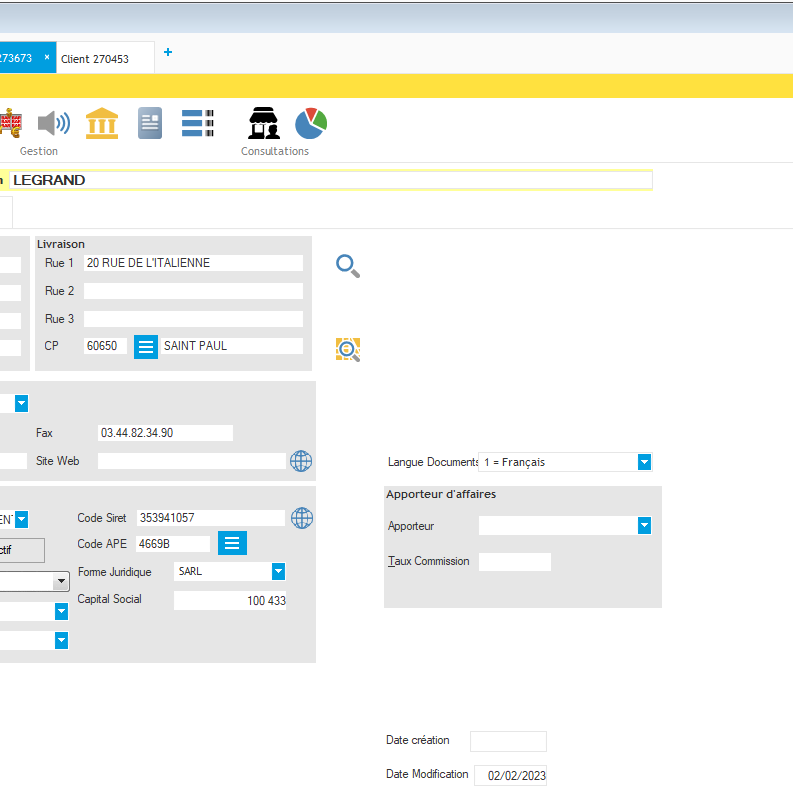Screen dimensions: 793x793
Task: Open the Code APE lookup list button
Action: [x=232, y=543]
